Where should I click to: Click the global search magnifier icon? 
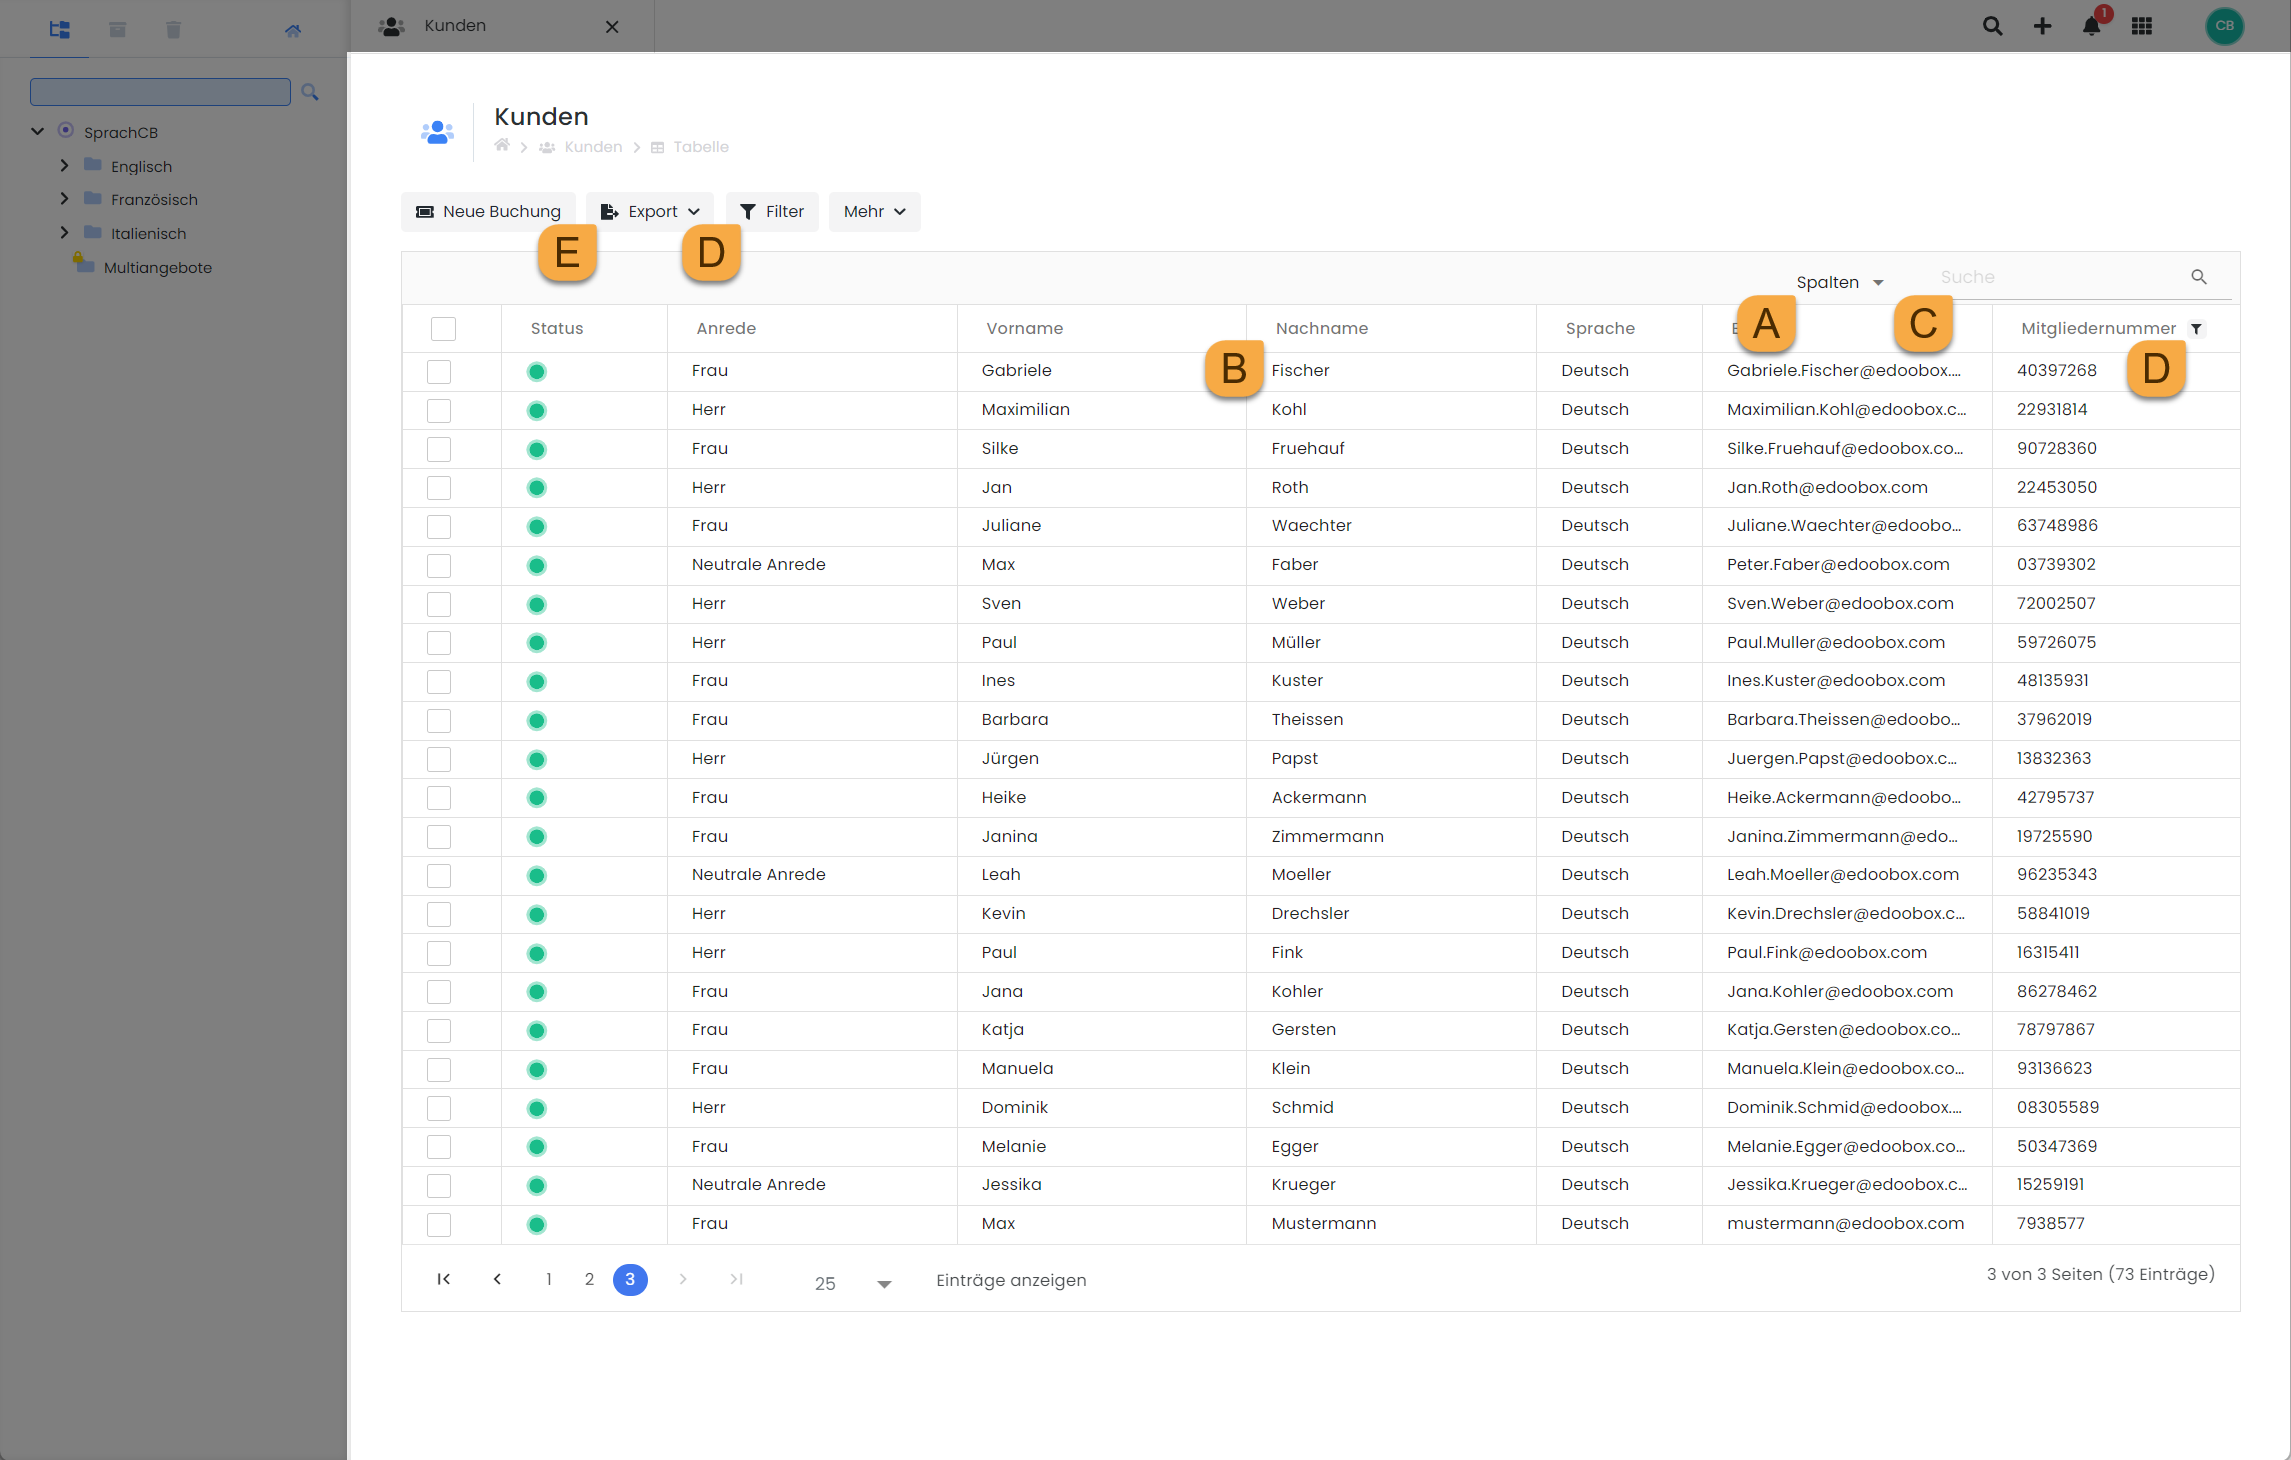(1992, 27)
